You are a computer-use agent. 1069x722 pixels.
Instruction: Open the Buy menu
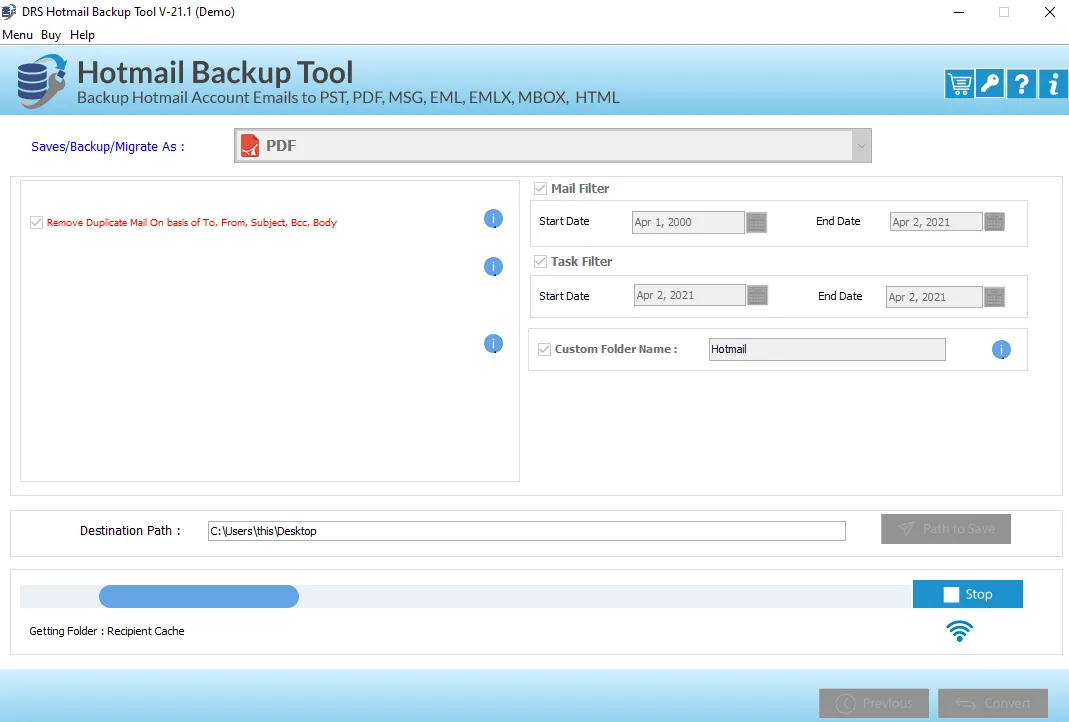pyautogui.click(x=51, y=35)
